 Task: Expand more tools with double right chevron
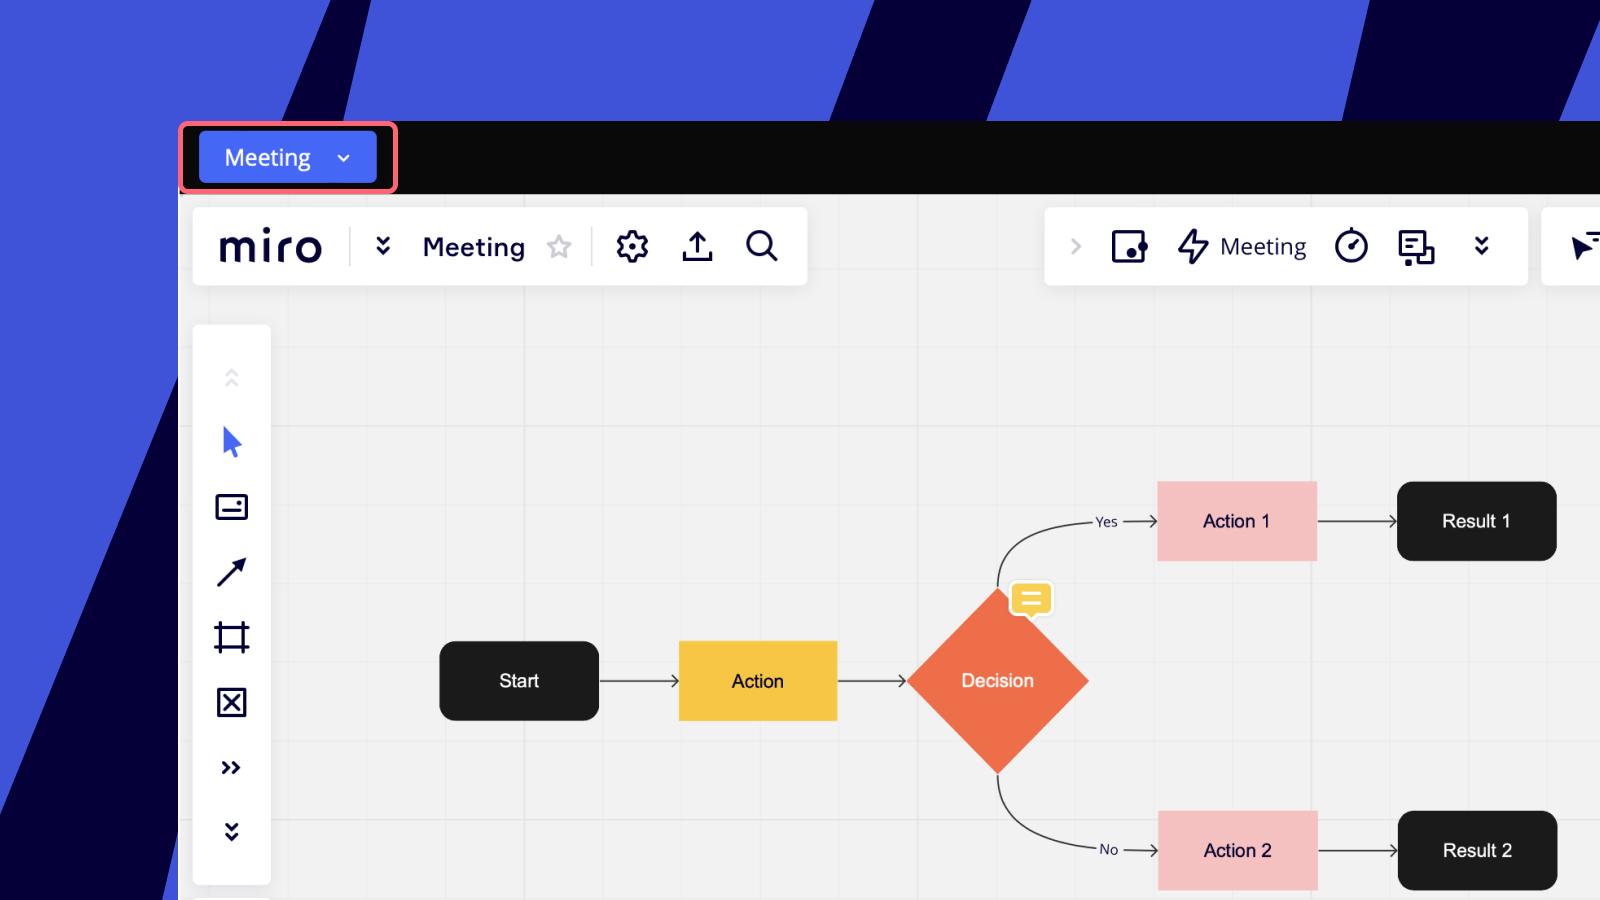click(232, 768)
